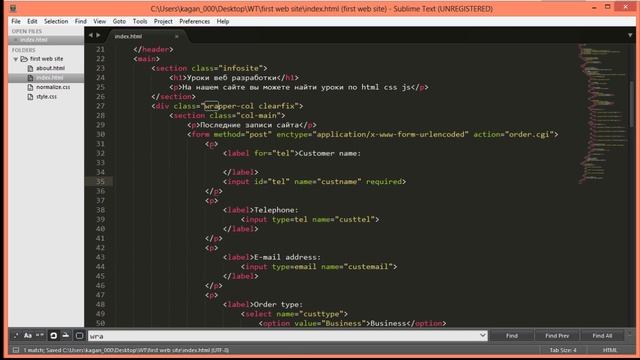Click the 'order.cgi' action value

point(529,134)
